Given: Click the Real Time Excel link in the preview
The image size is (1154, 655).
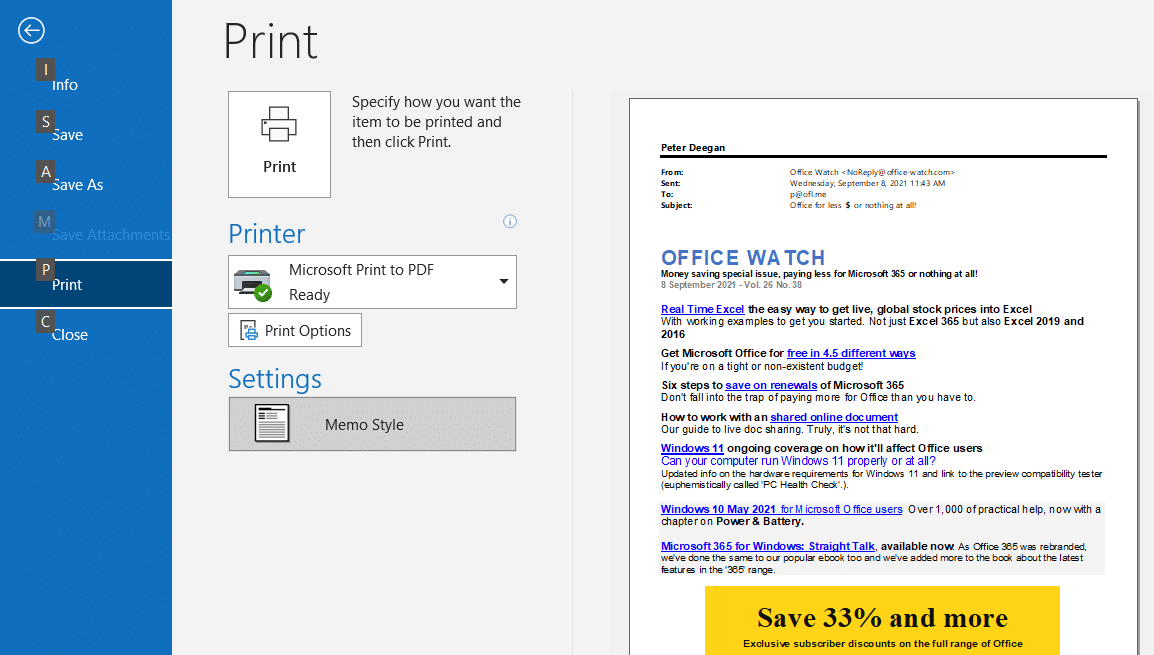Looking at the screenshot, I should pyautogui.click(x=702, y=309).
